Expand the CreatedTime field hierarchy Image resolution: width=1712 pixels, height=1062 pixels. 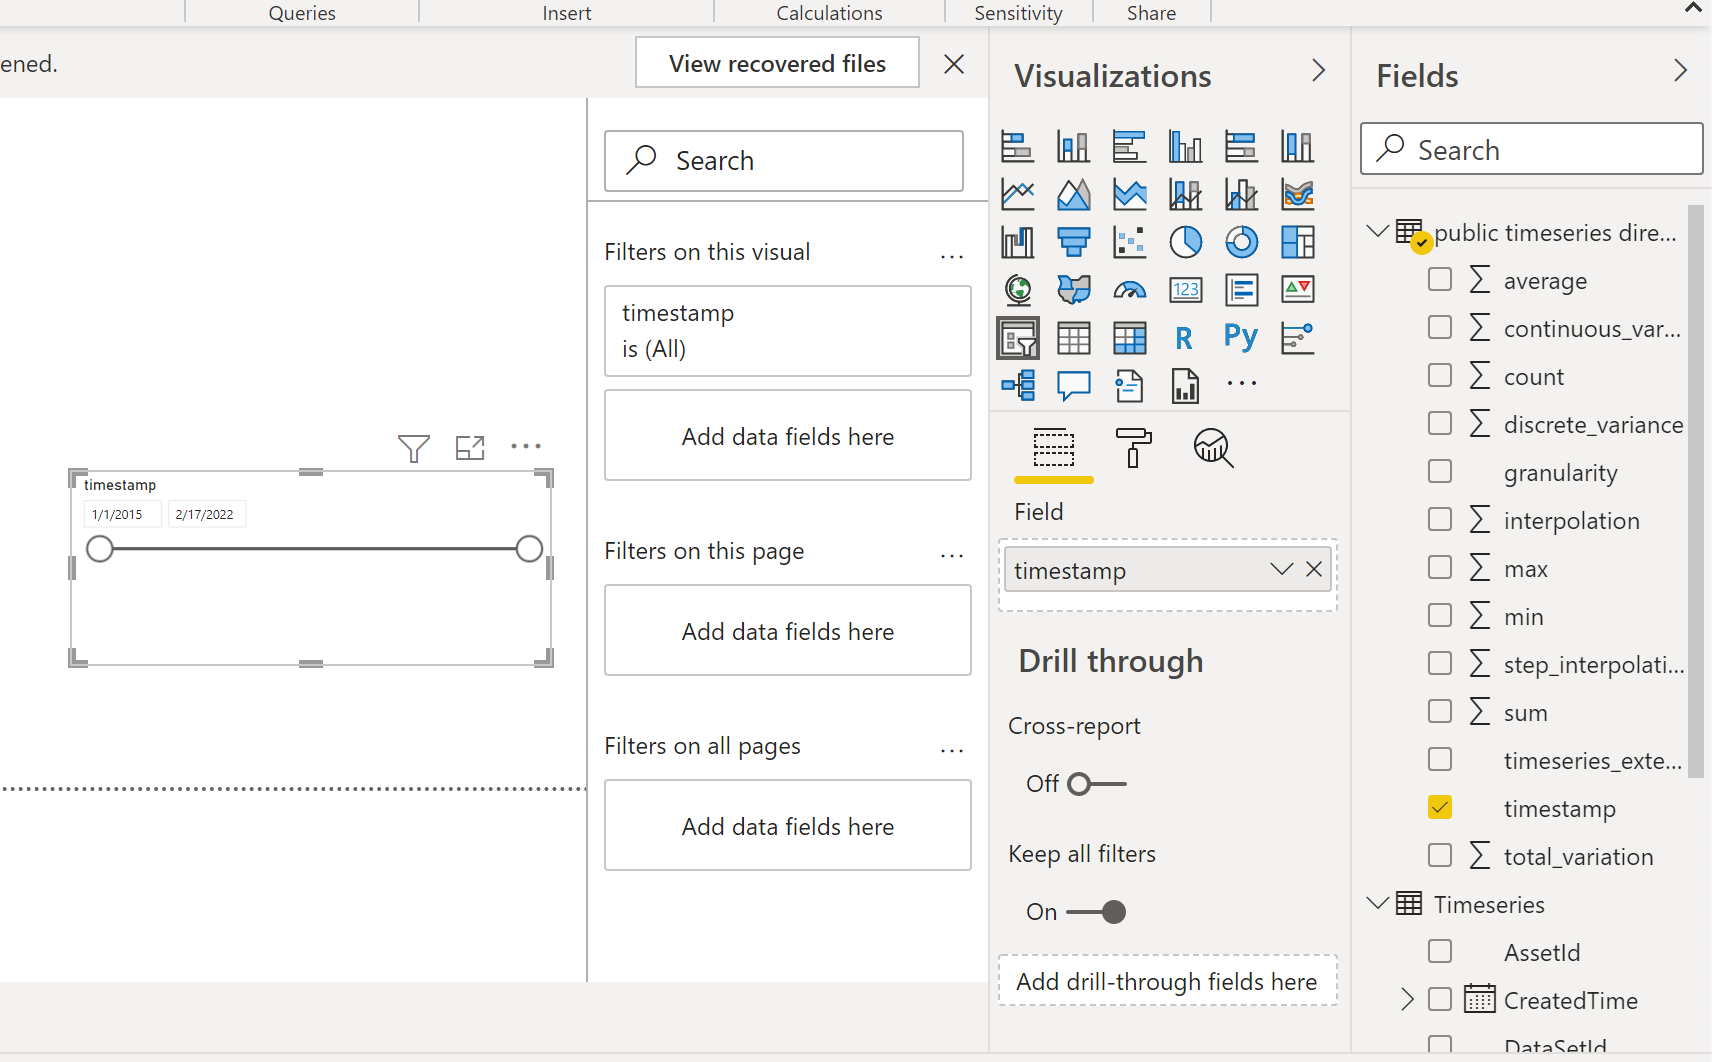[1407, 999]
